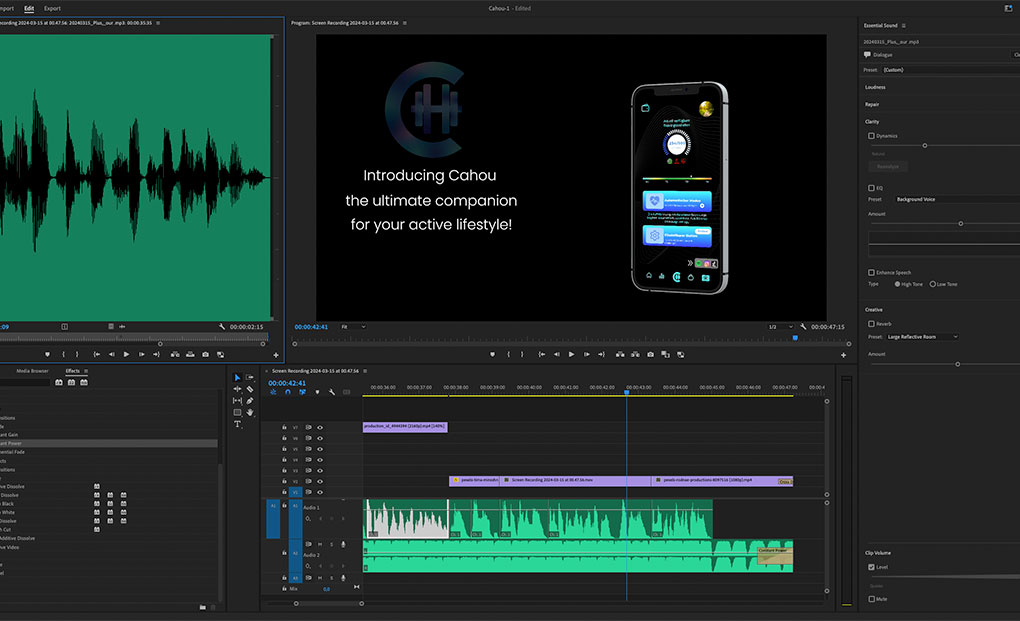Enable the Enhance Speech checkbox

coord(871,272)
